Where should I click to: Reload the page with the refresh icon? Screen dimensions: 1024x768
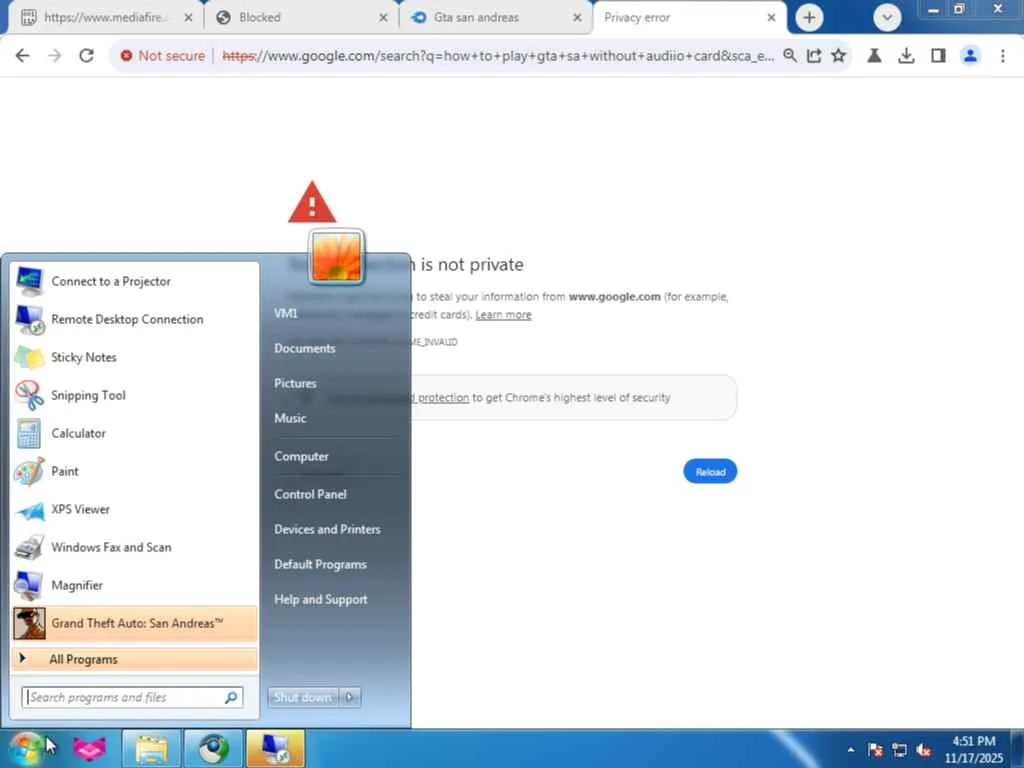coord(86,56)
